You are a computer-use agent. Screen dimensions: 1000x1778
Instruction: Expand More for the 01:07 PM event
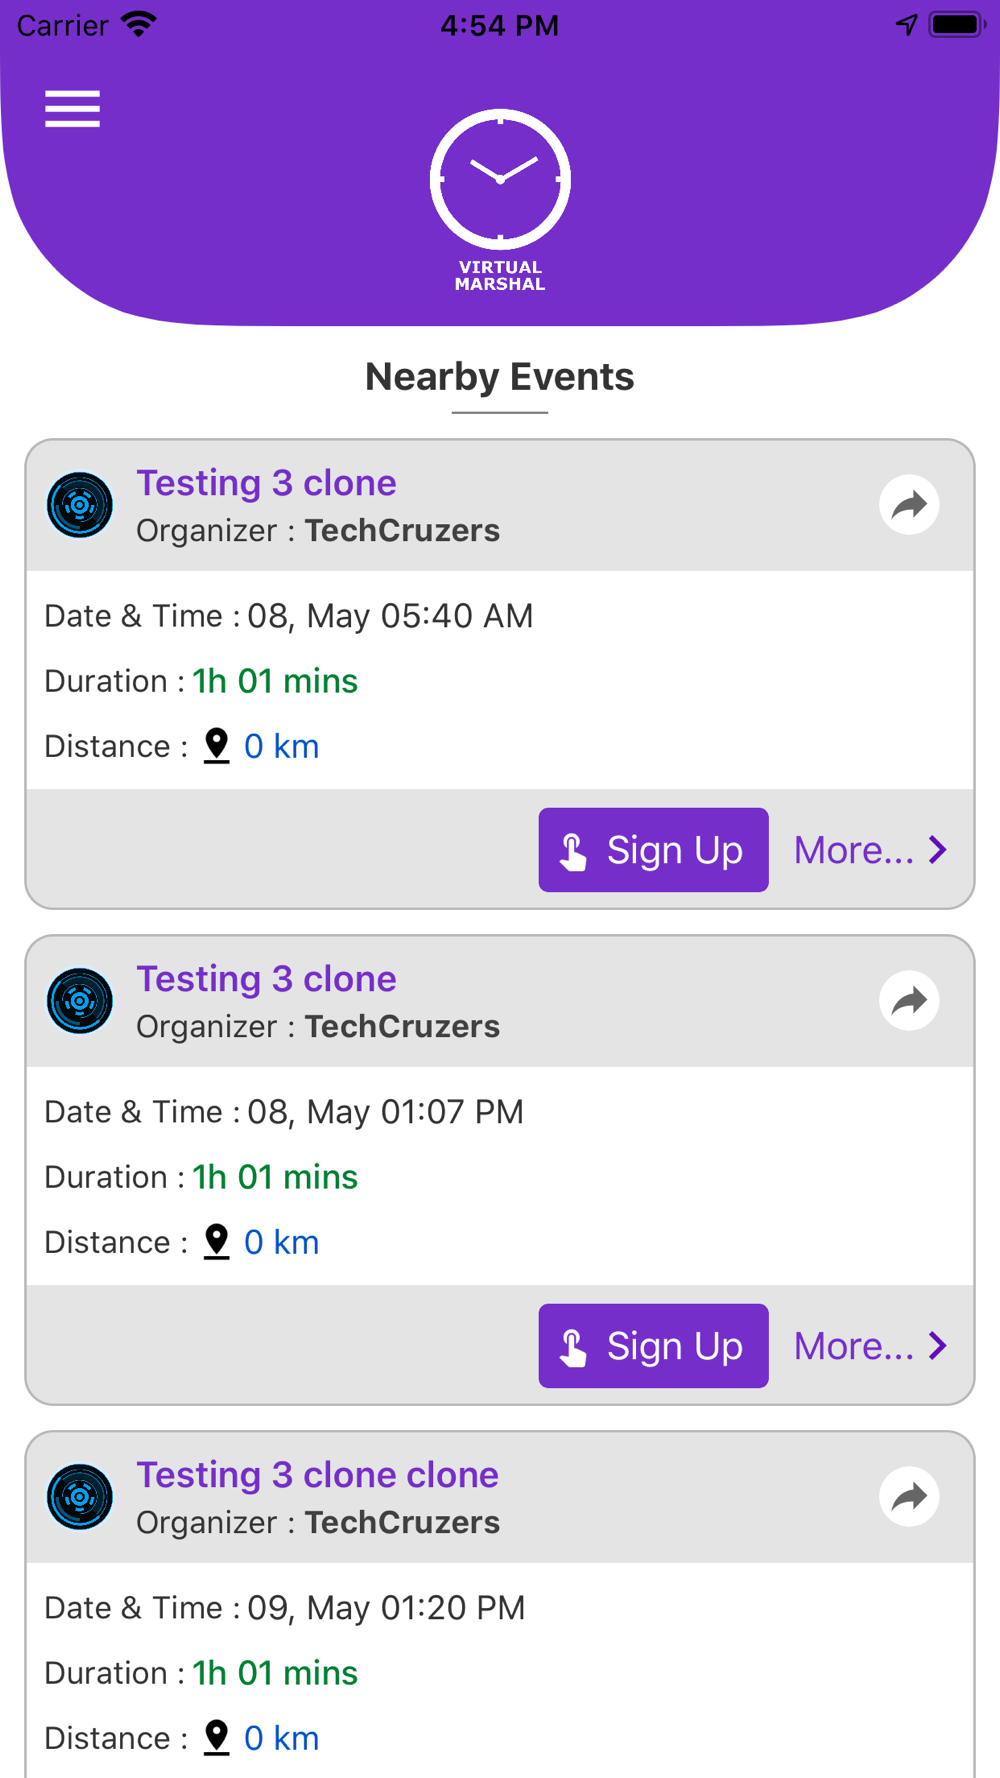[x=870, y=1346]
